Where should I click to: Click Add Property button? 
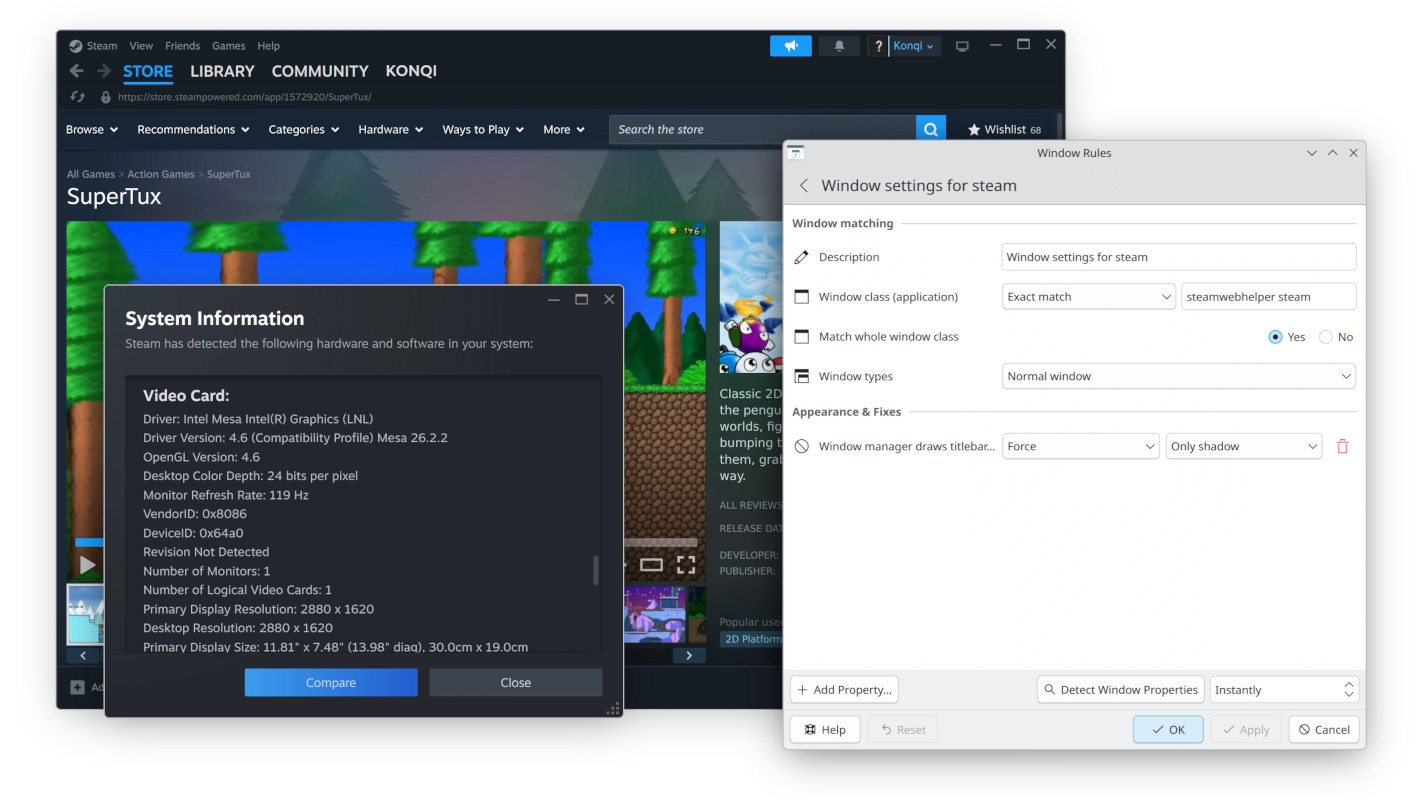(844, 690)
